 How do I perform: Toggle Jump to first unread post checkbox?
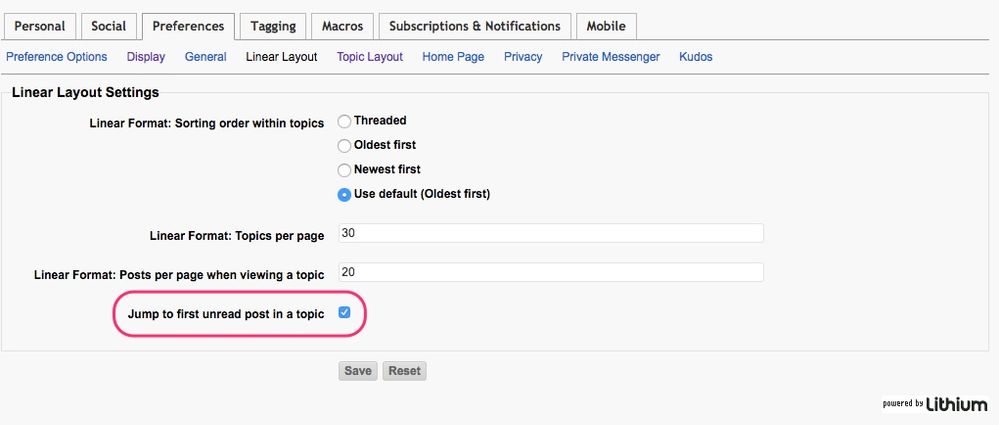(x=345, y=314)
